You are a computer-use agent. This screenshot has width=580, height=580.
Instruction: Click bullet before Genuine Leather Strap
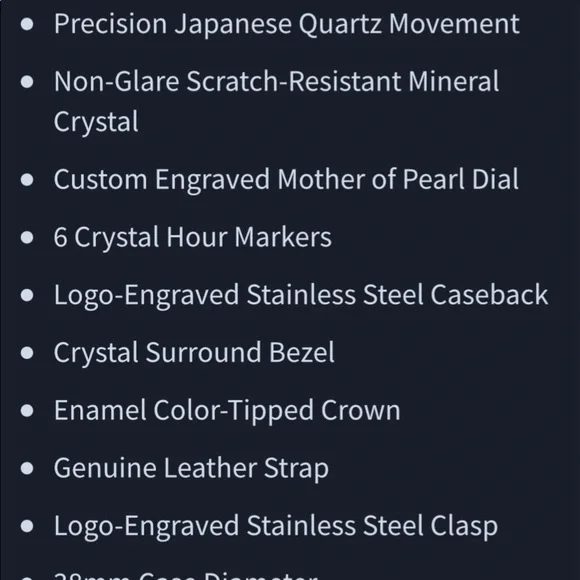pyautogui.click(x=27, y=468)
